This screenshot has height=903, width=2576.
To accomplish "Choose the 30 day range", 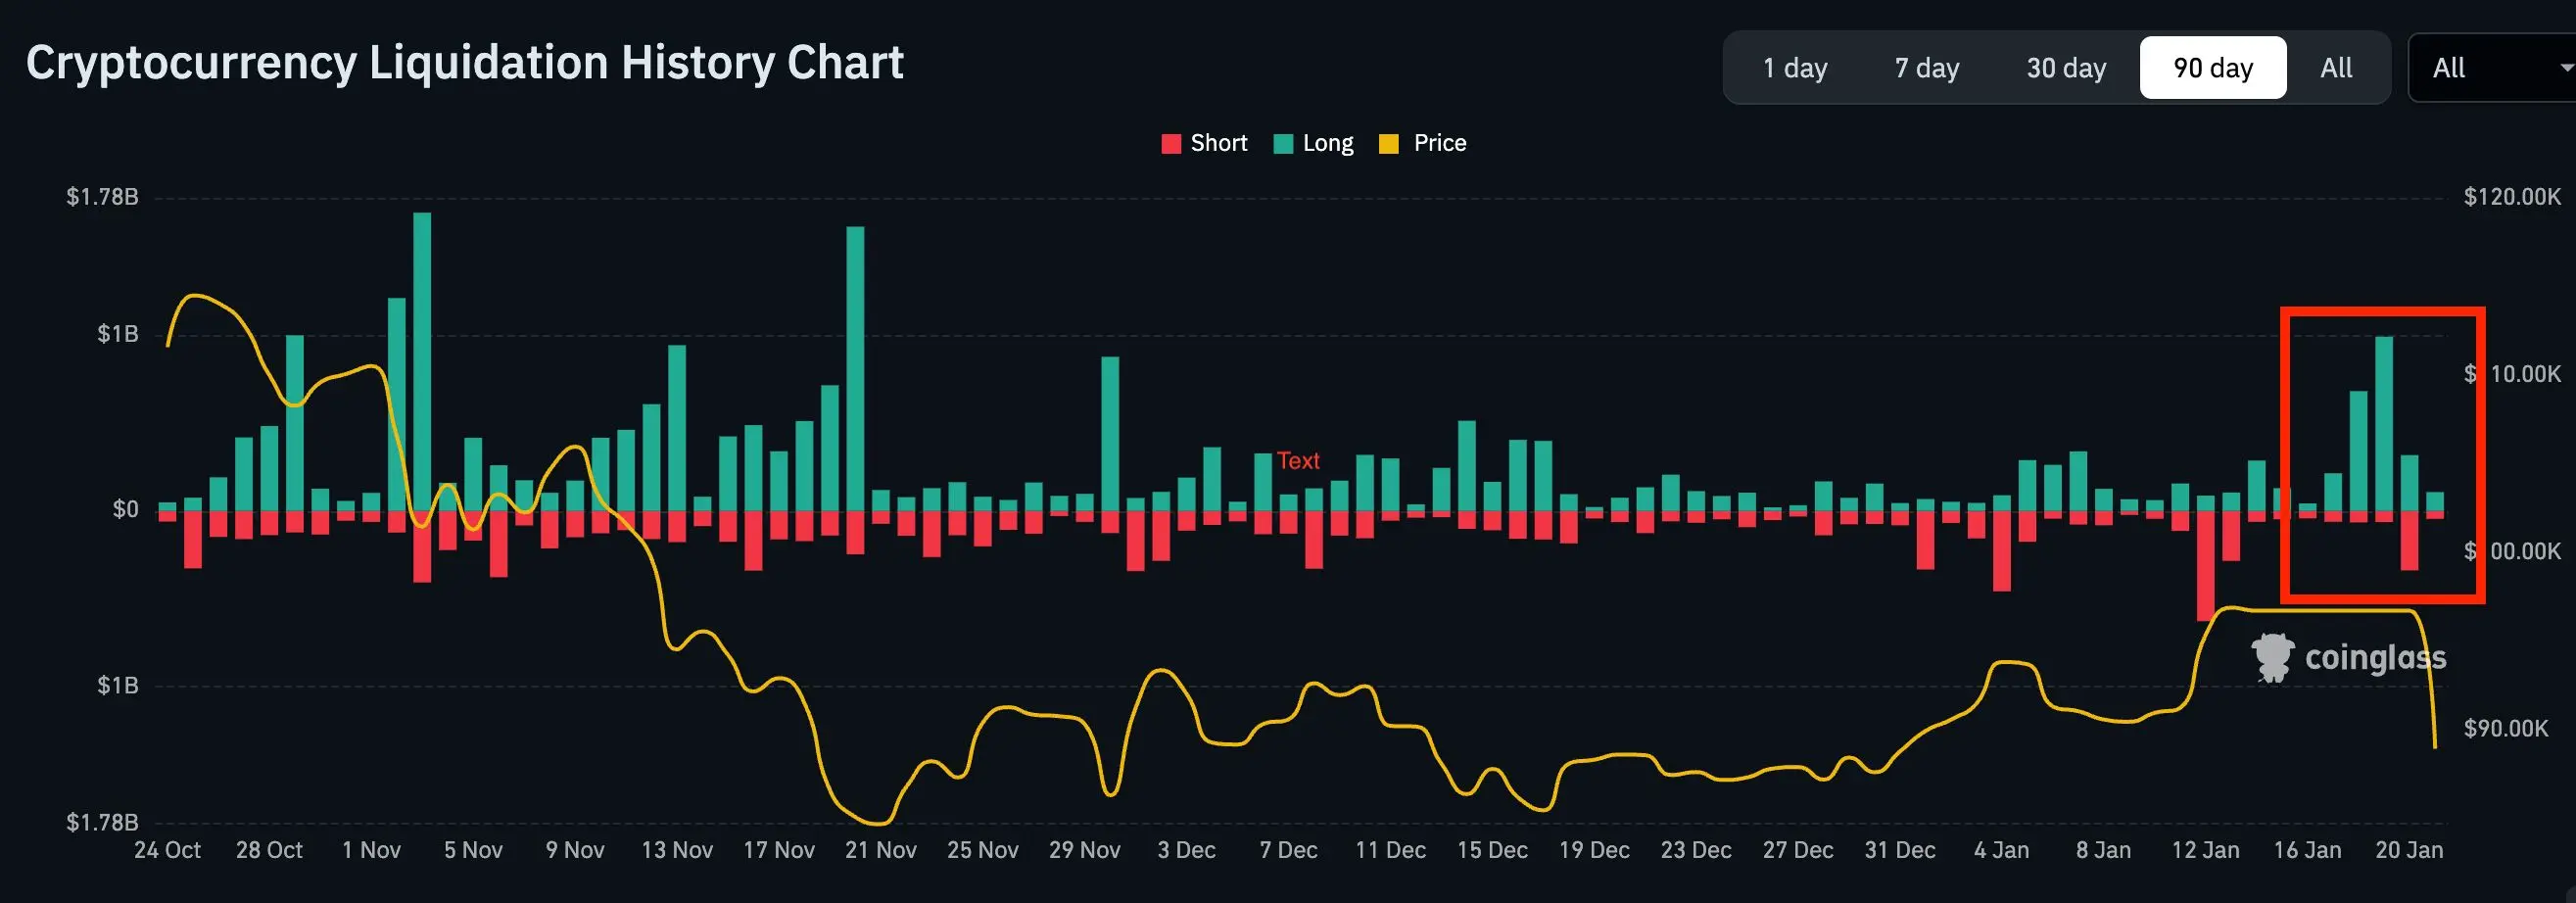I will click(x=2066, y=68).
